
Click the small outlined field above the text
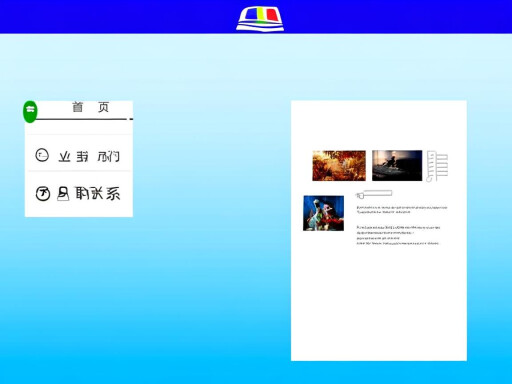(374, 194)
